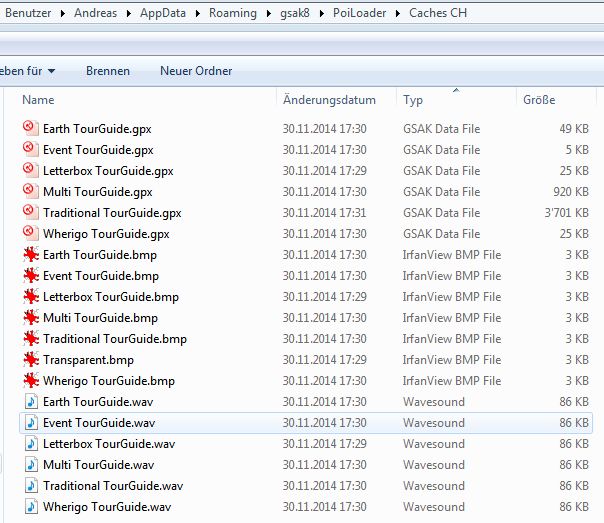This screenshot has height=523, width=604.
Task: Select the file name Letterbox TourGuide.gpx
Action: pos(108,171)
